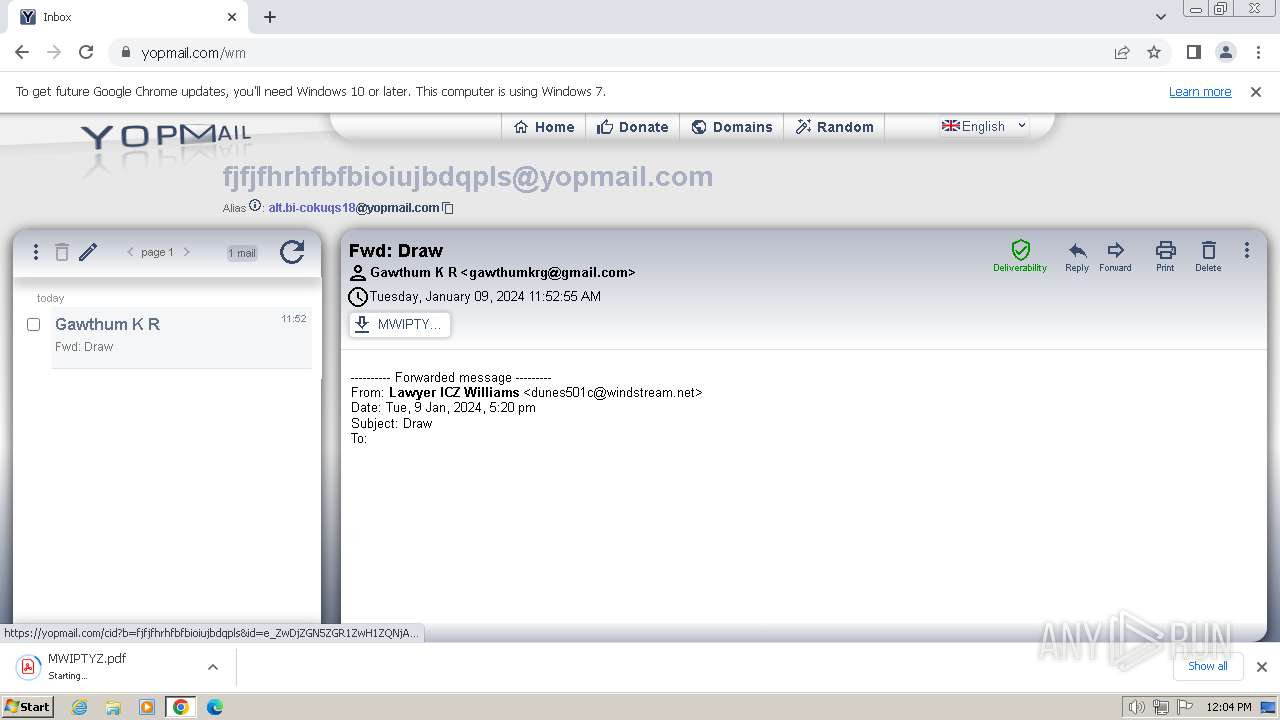This screenshot has height=720, width=1280.
Task: Click sender gawthumkrg@gmail.com text
Action: pyautogui.click(x=548, y=272)
